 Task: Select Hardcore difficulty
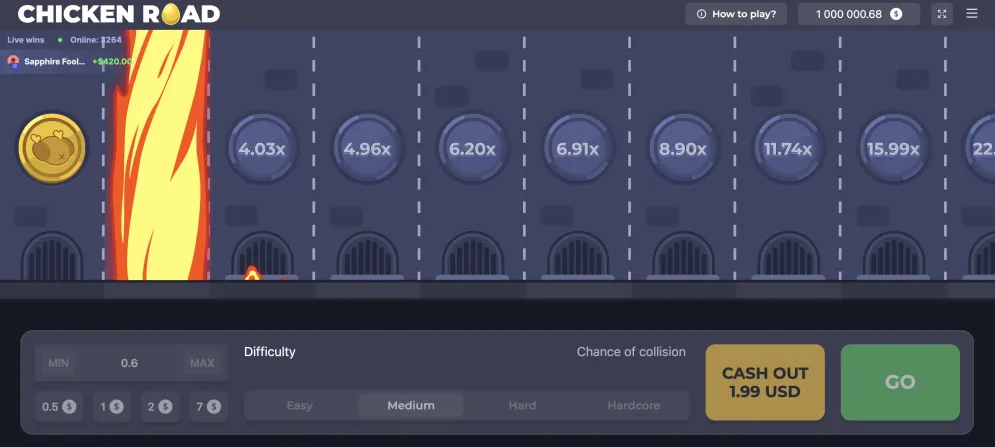633,406
